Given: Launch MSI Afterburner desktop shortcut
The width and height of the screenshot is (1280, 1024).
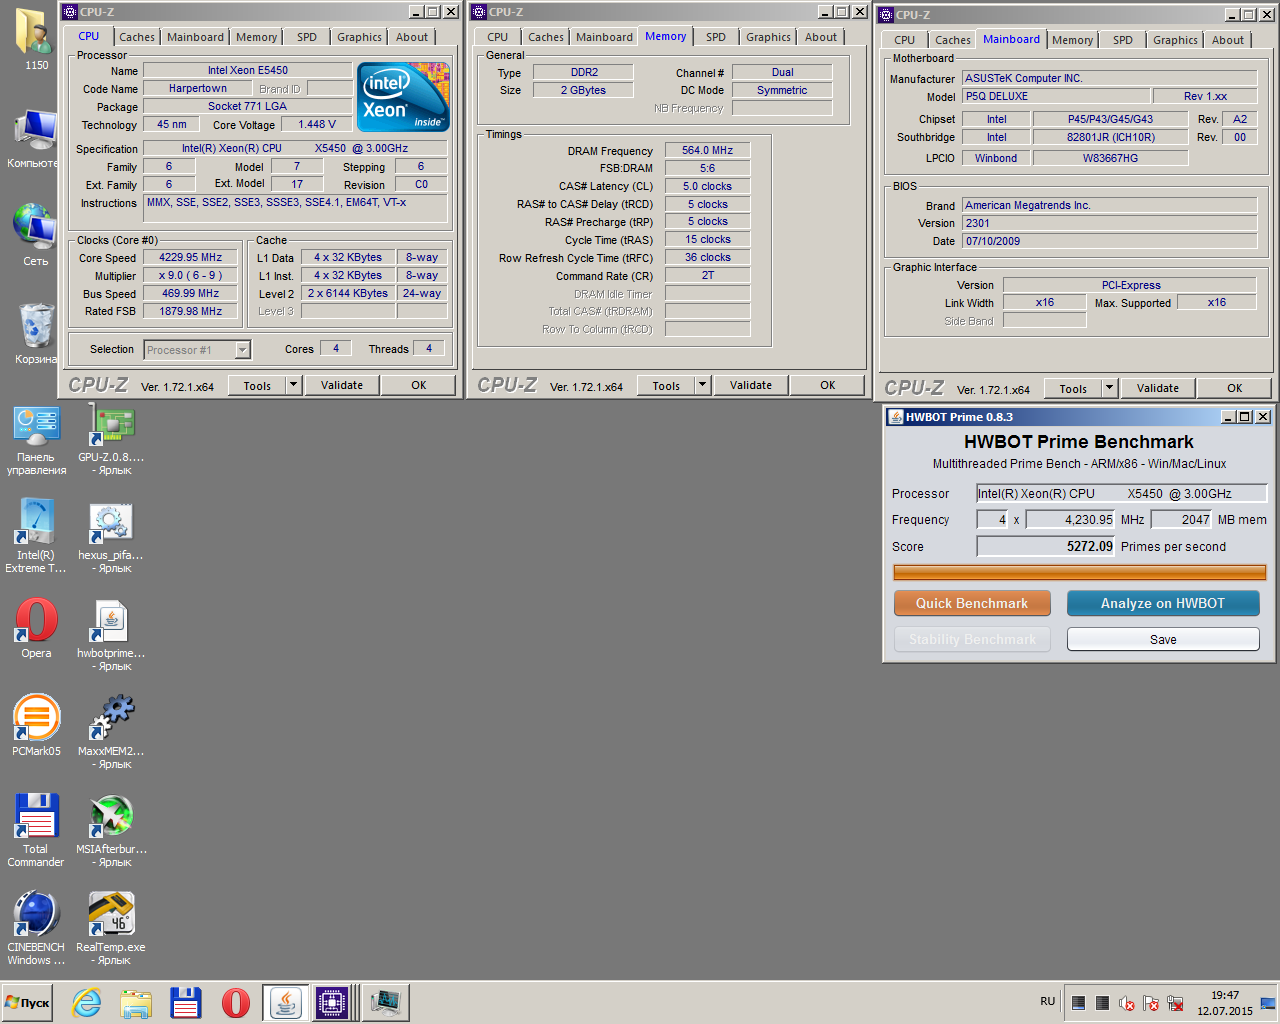Looking at the screenshot, I should click(x=111, y=830).
